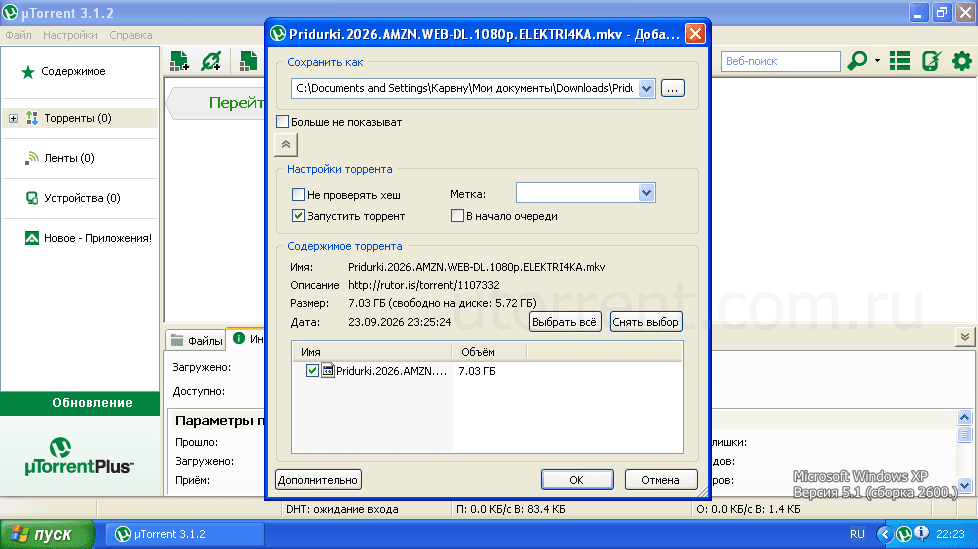978x549 pixels.
Task: Open the search provider dropdown arrow
Action: [x=877, y=61]
